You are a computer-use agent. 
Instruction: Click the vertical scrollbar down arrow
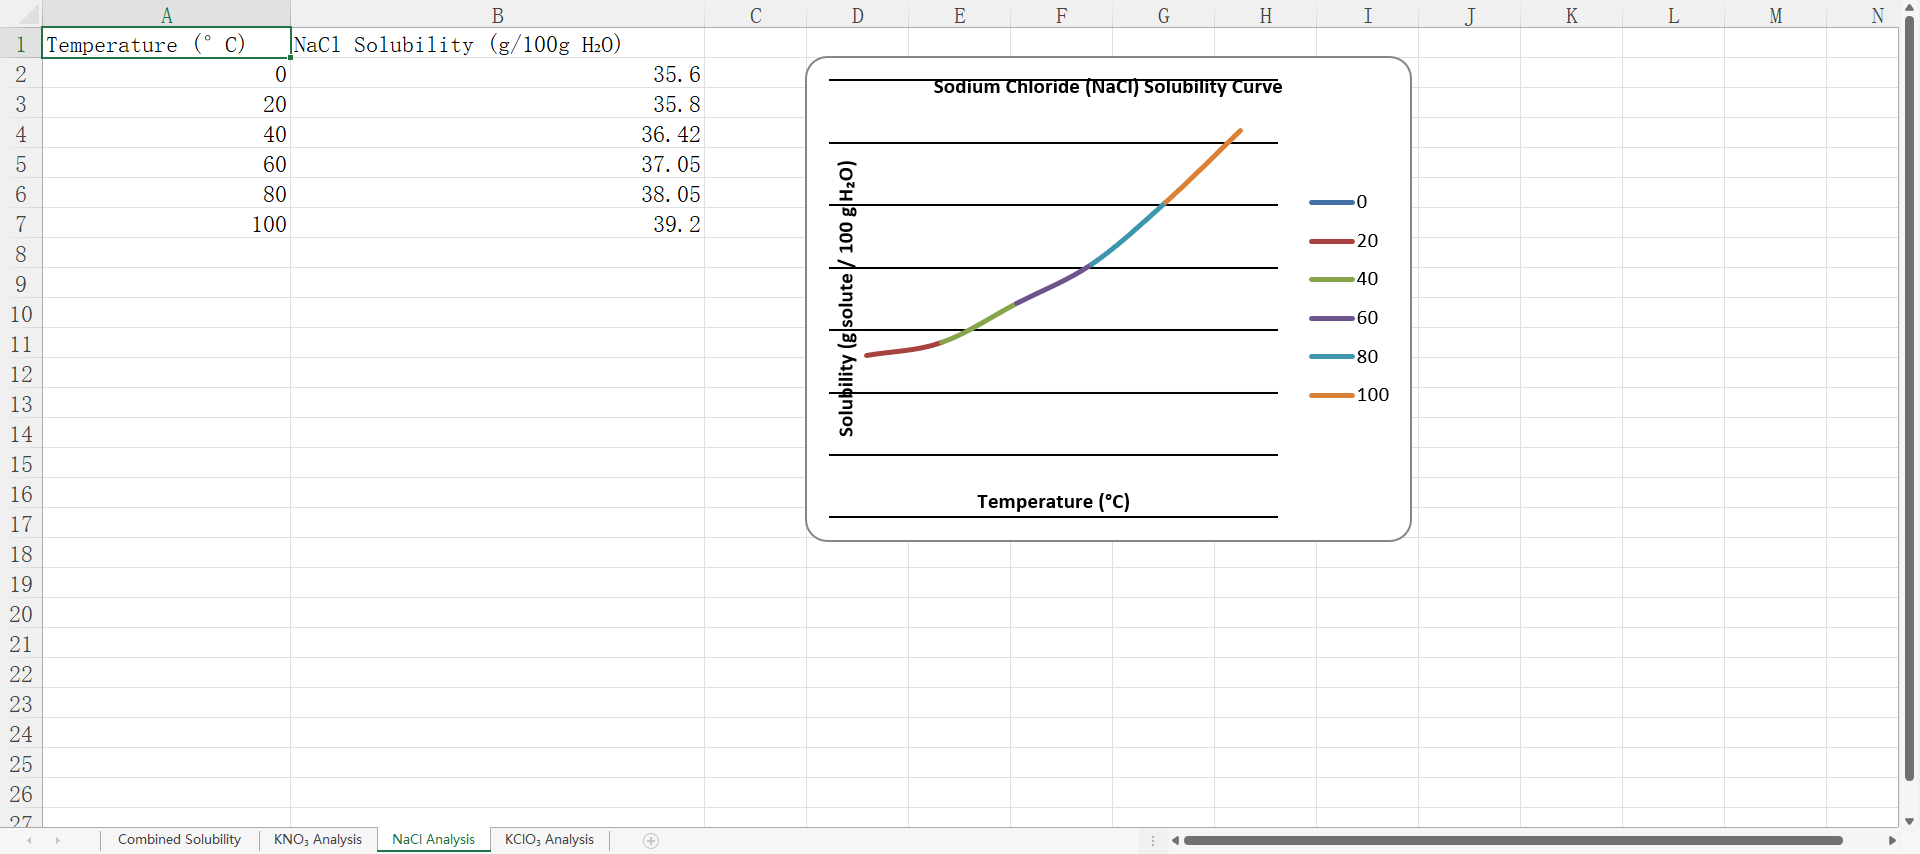click(x=1909, y=821)
